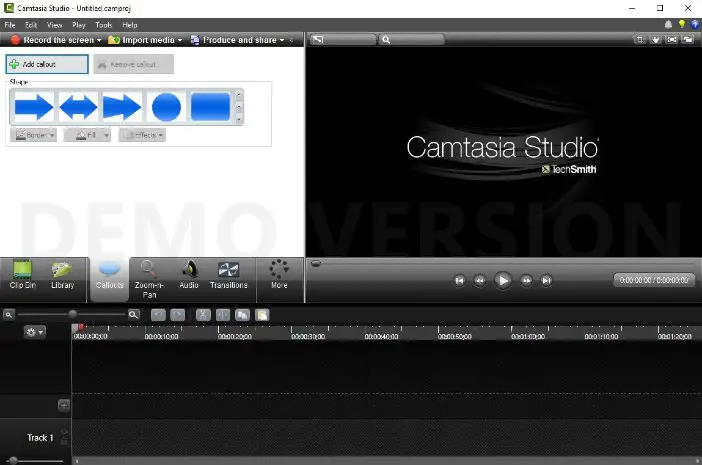Screen dimensions: 702x465
Task: Open the Help menu
Action: click(130, 25)
